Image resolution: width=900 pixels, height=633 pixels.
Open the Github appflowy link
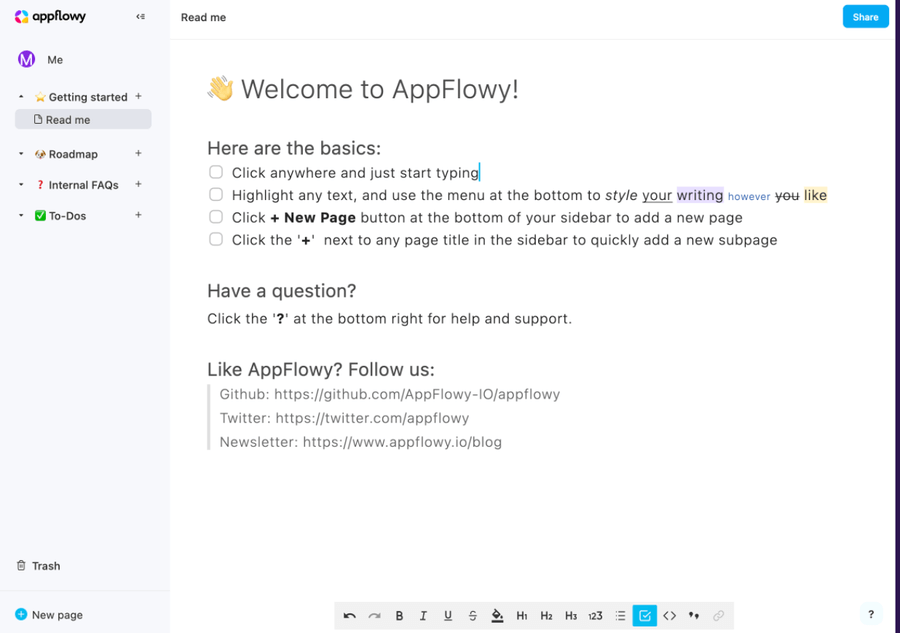pos(417,394)
